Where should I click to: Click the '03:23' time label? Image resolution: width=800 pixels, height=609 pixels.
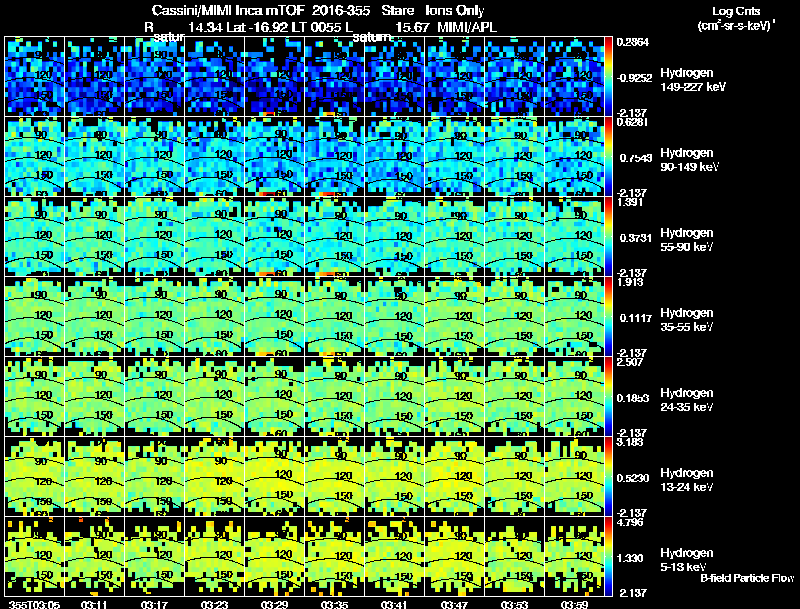click(x=214, y=605)
